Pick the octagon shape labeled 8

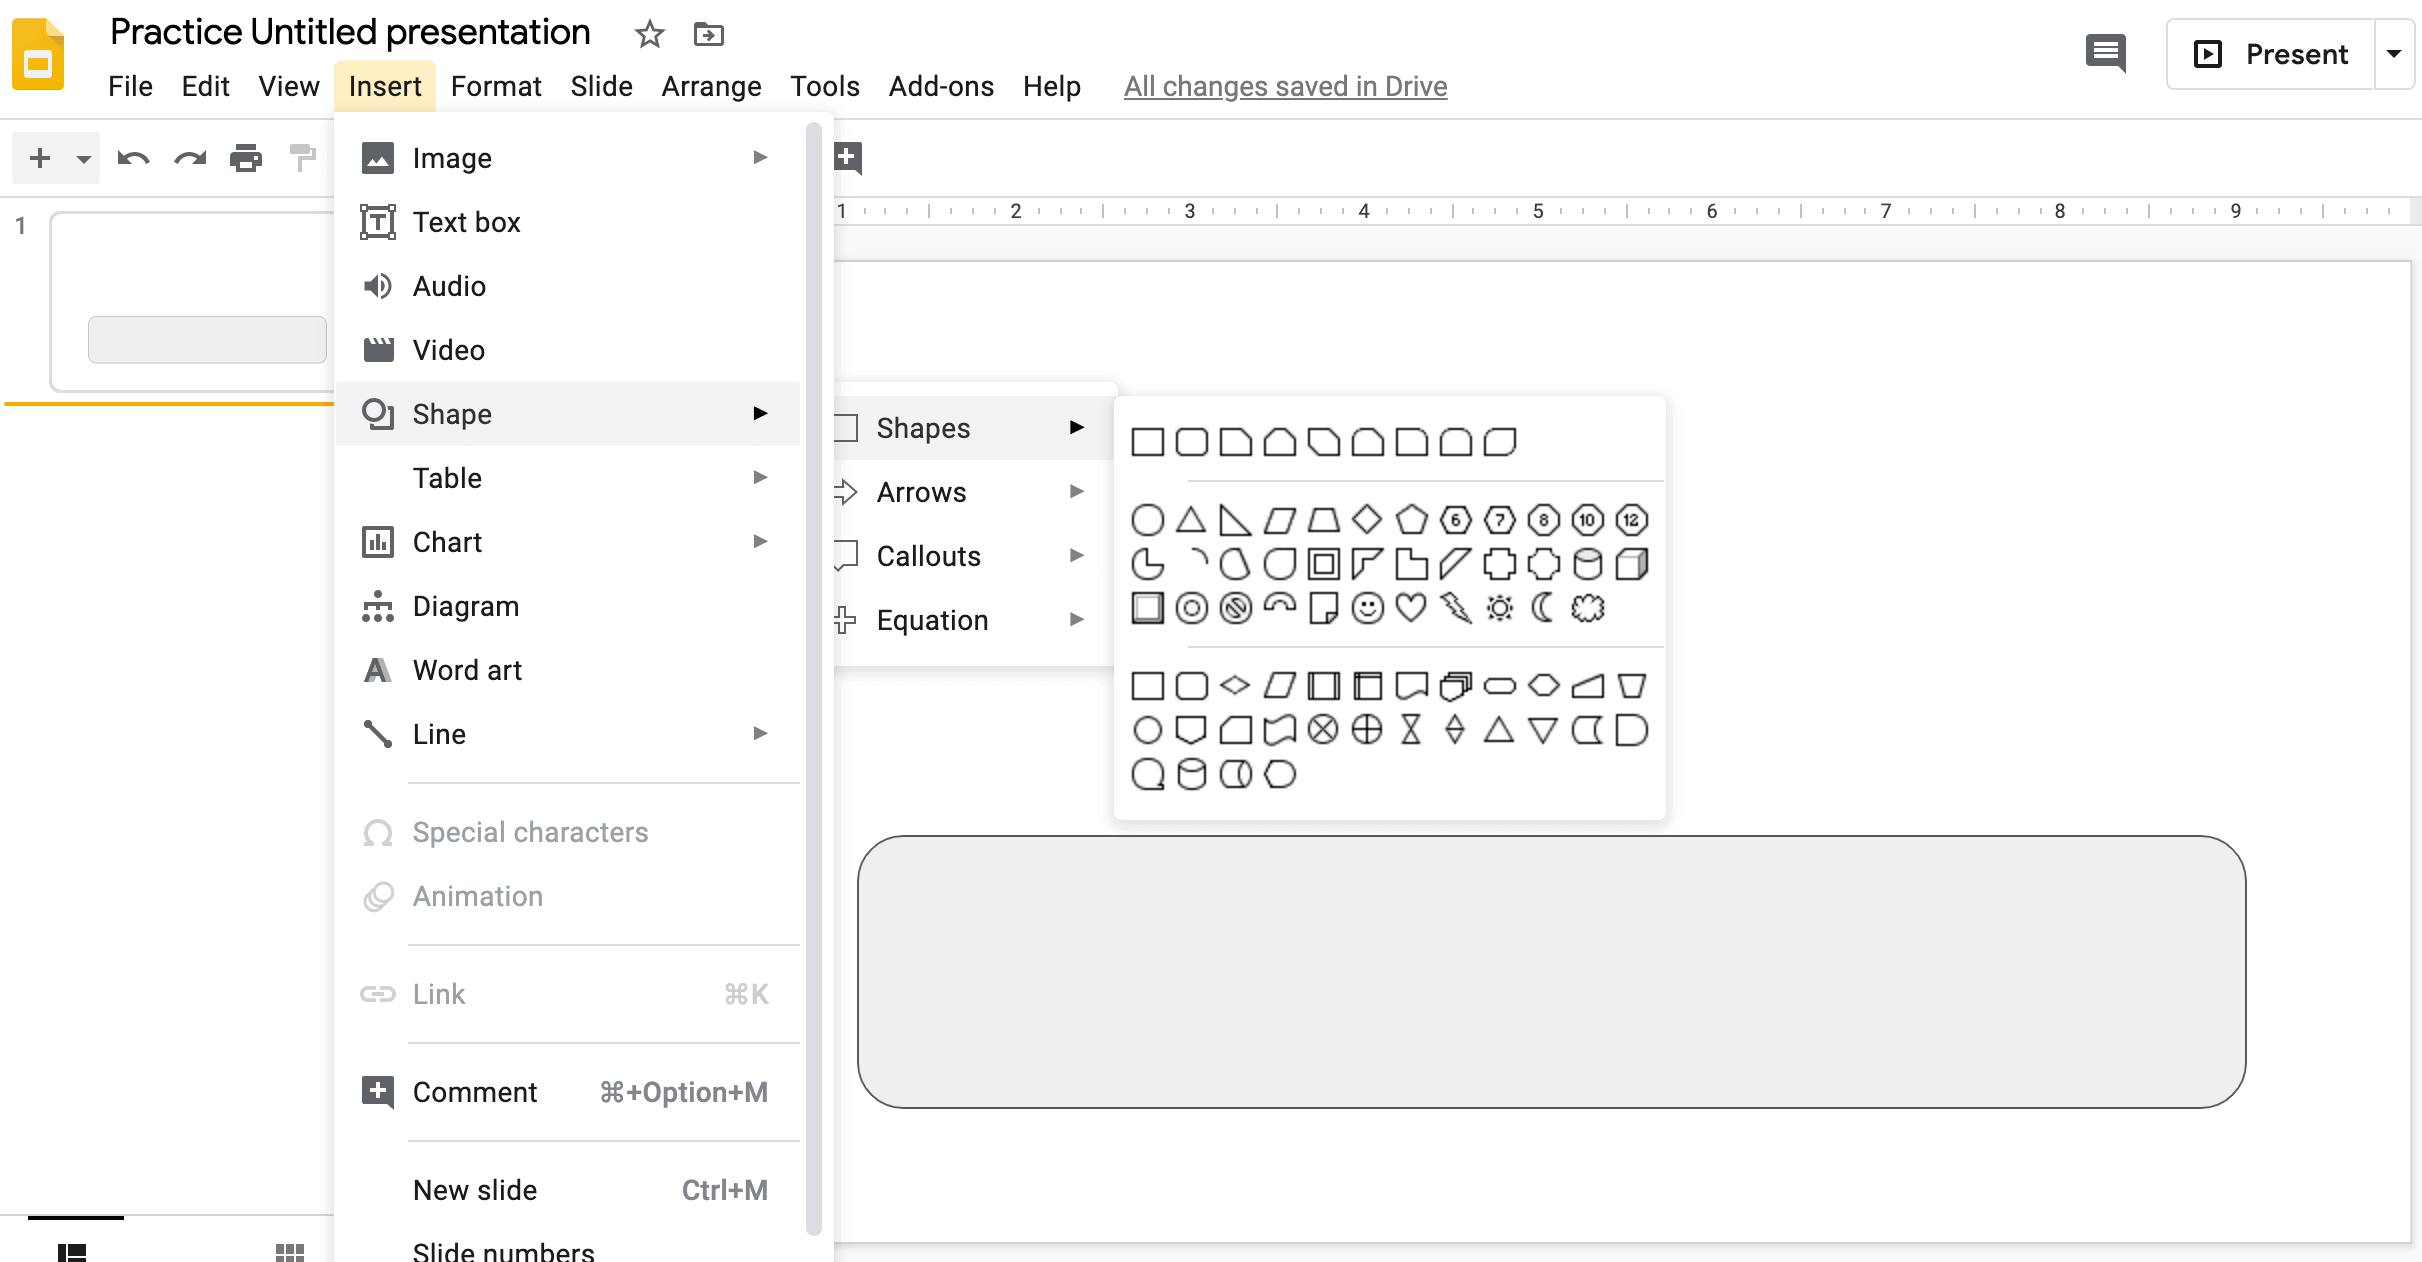coord(1543,520)
